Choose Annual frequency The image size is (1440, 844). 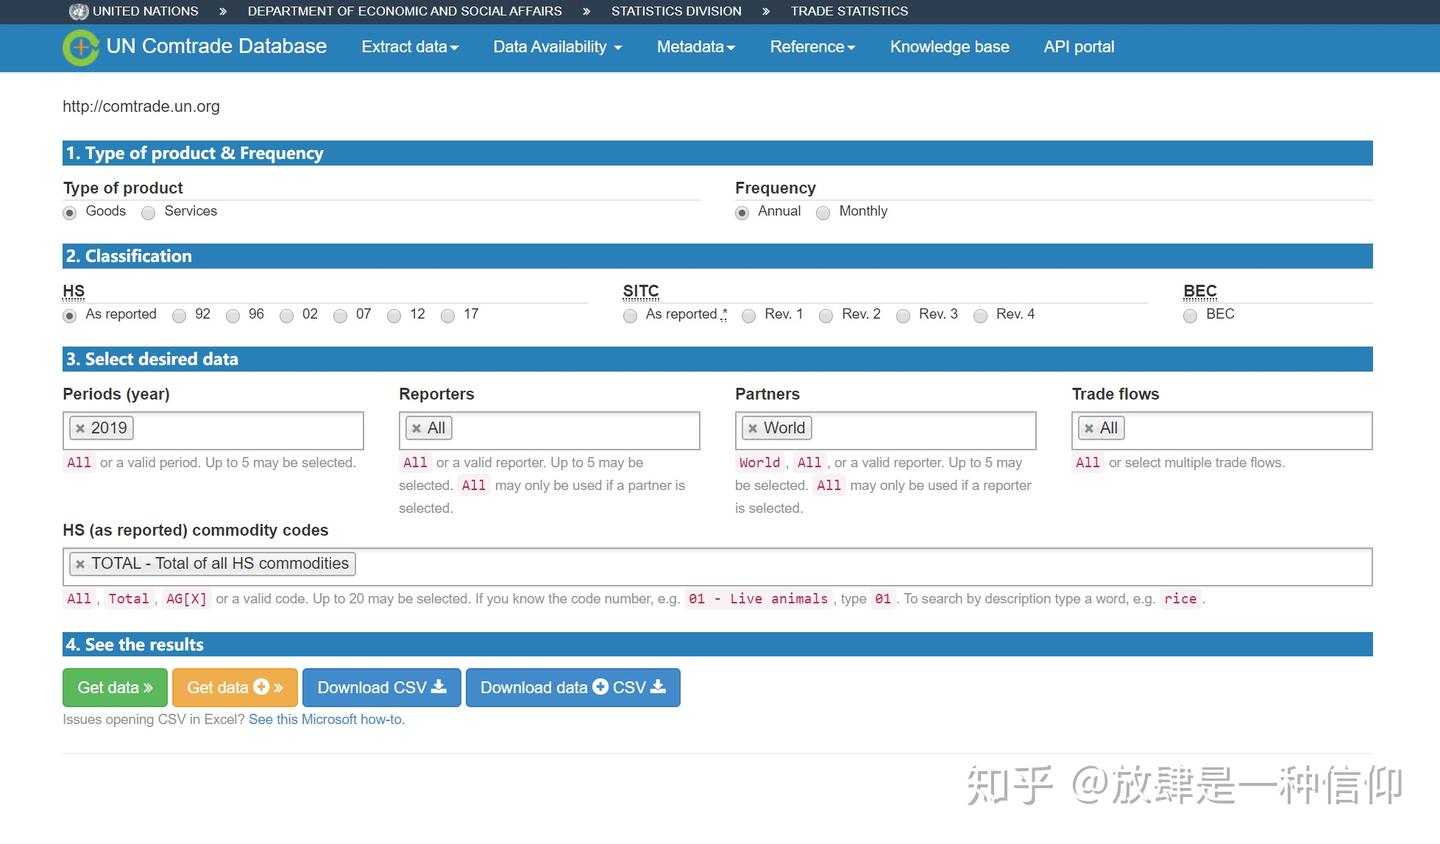click(x=742, y=212)
